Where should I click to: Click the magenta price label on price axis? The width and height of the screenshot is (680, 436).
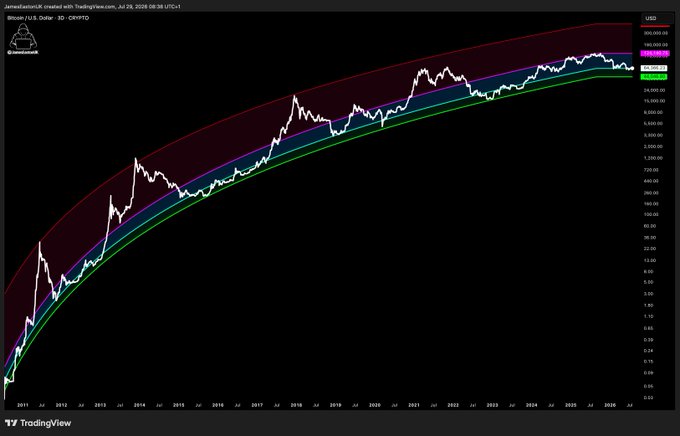654,53
